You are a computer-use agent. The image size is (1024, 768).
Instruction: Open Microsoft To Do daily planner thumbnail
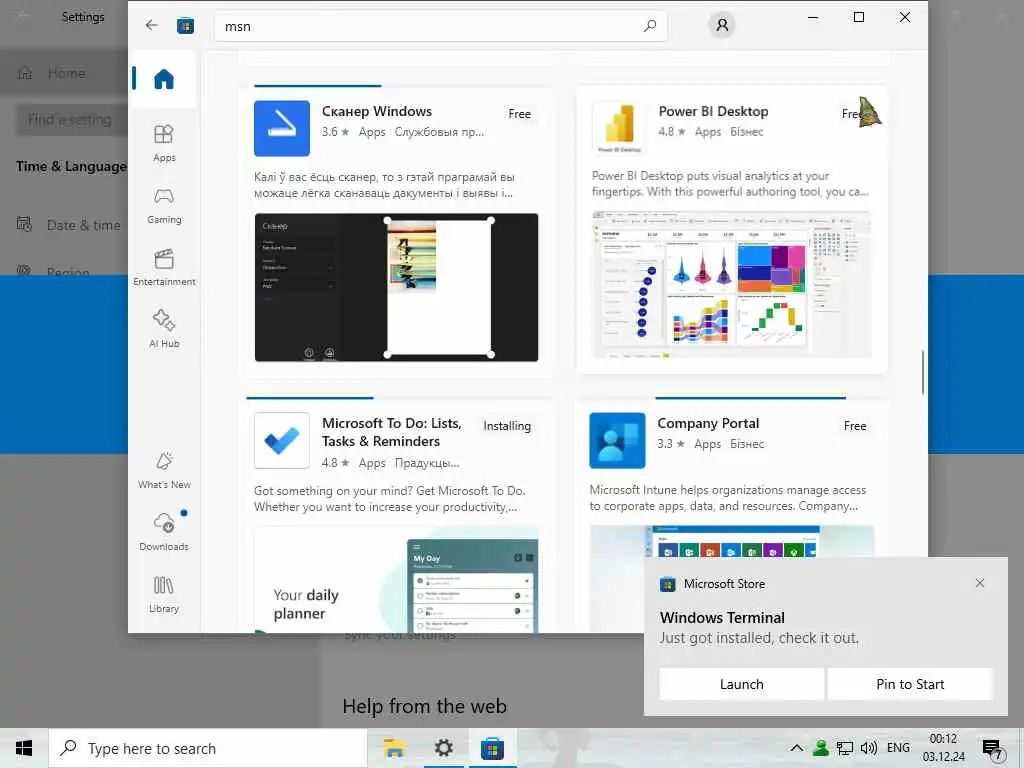coord(396,579)
